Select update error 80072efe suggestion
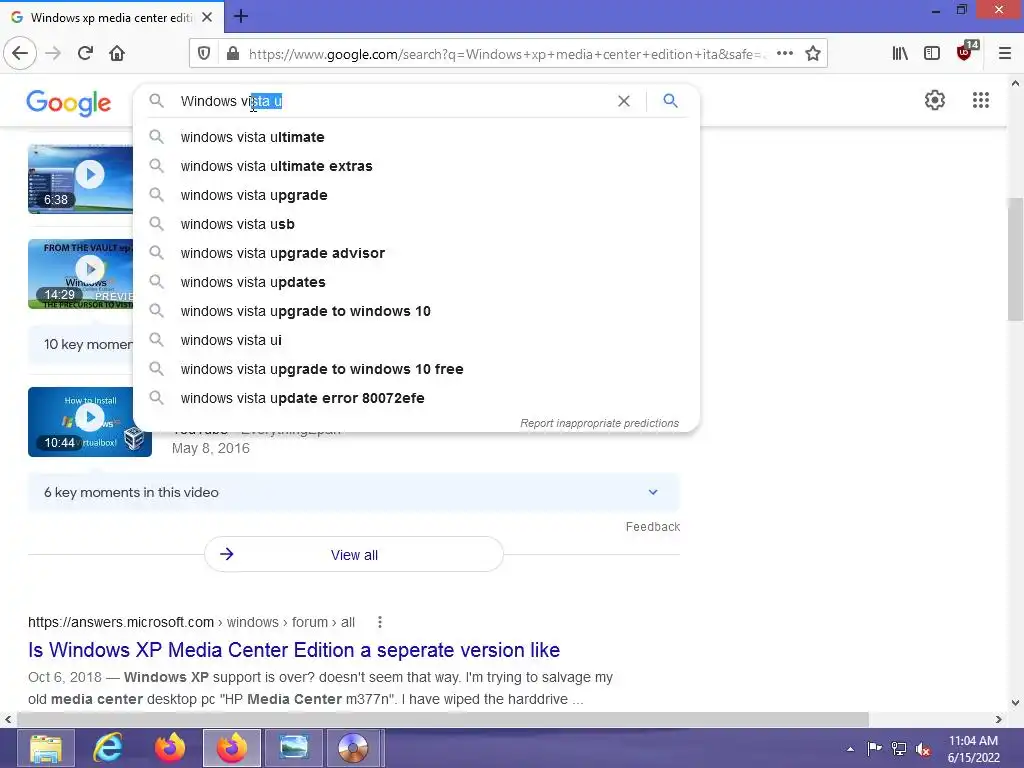1024x768 pixels. pos(416,398)
